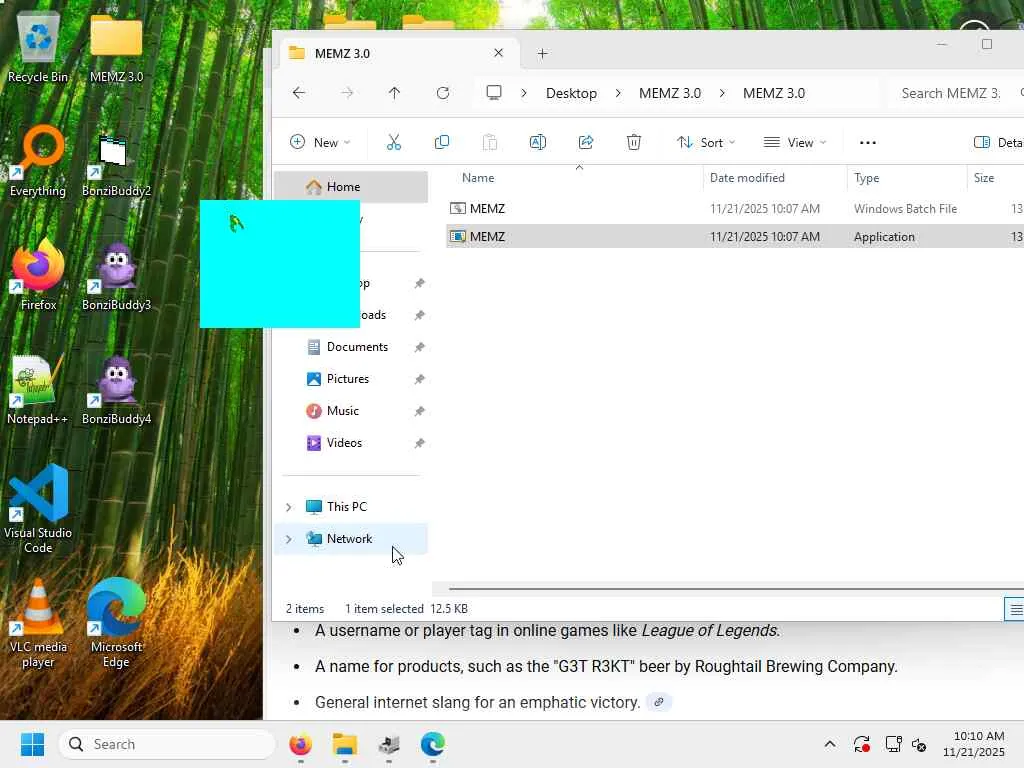Click the taskbar Search box

[167, 744]
